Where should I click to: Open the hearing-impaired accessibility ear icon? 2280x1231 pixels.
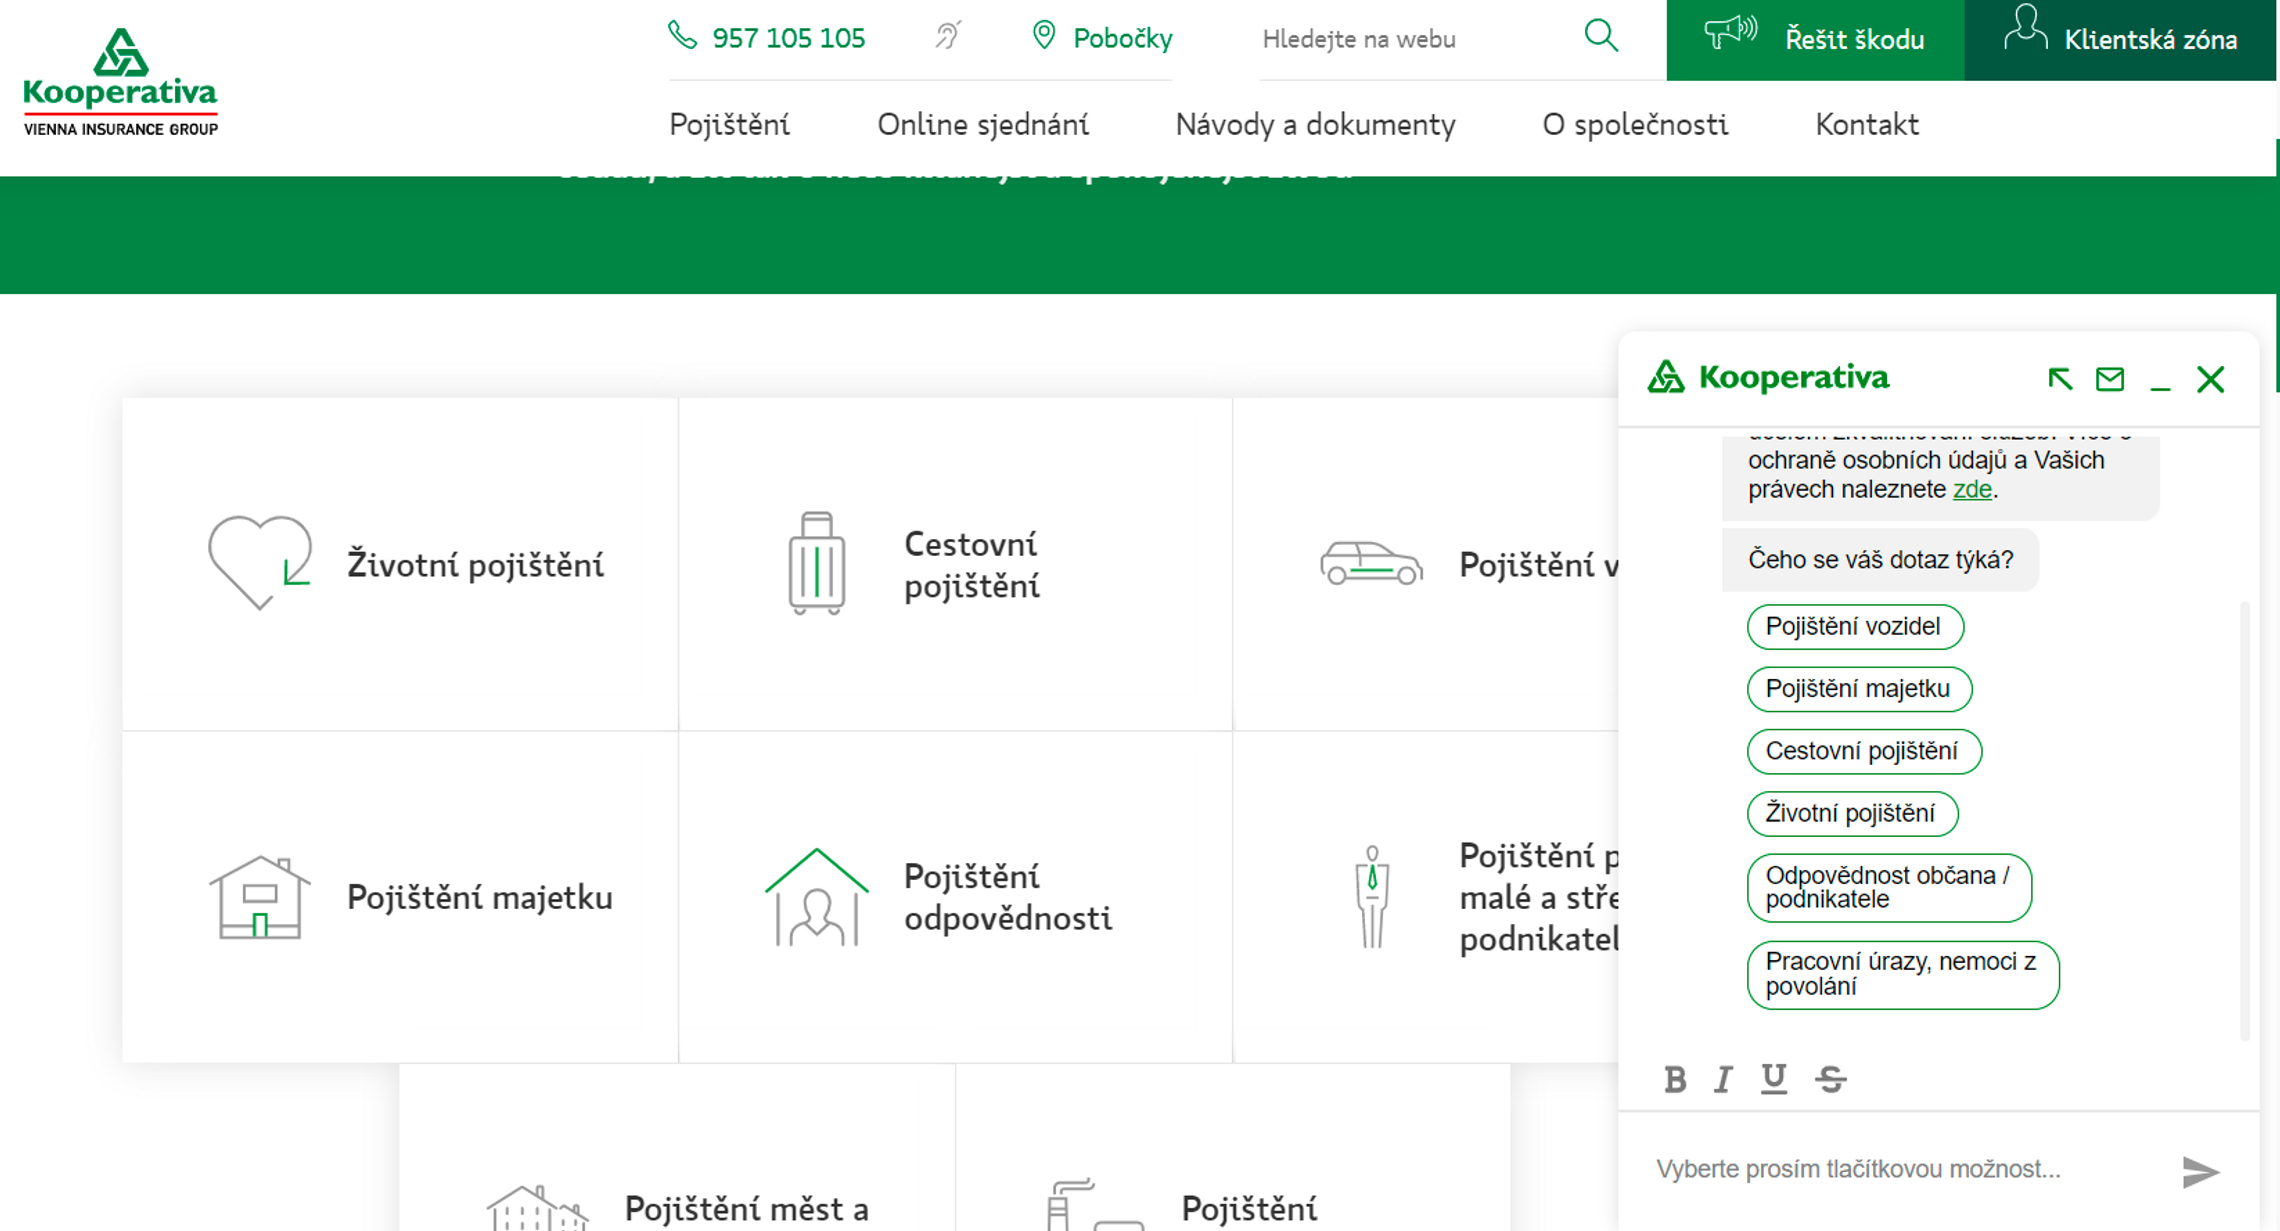click(948, 36)
